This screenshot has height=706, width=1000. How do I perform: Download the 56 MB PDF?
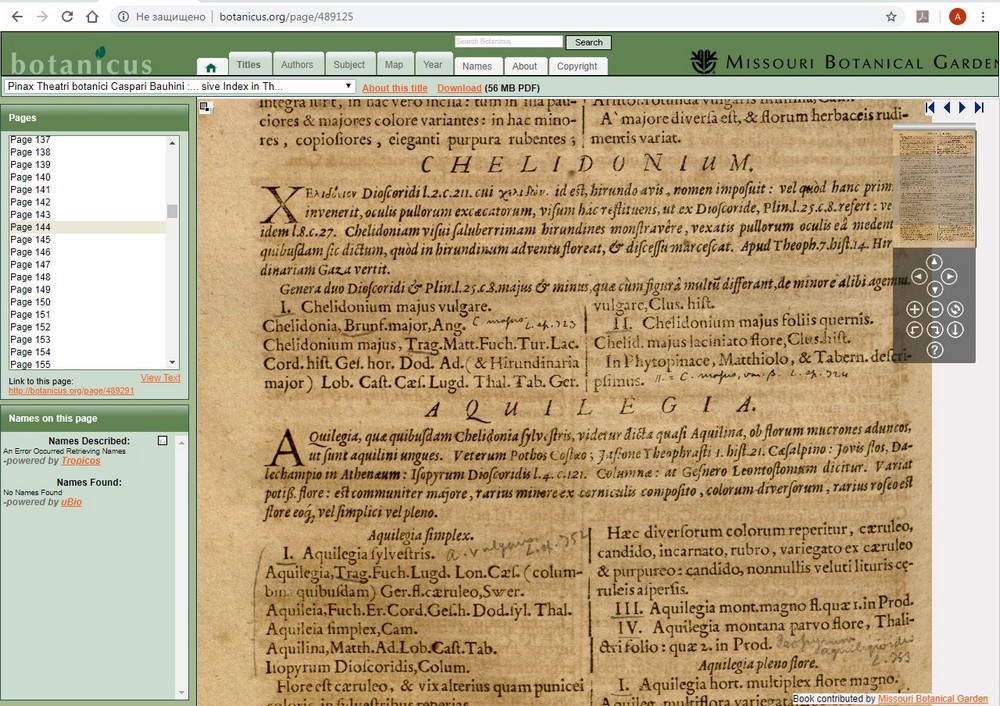(x=459, y=88)
